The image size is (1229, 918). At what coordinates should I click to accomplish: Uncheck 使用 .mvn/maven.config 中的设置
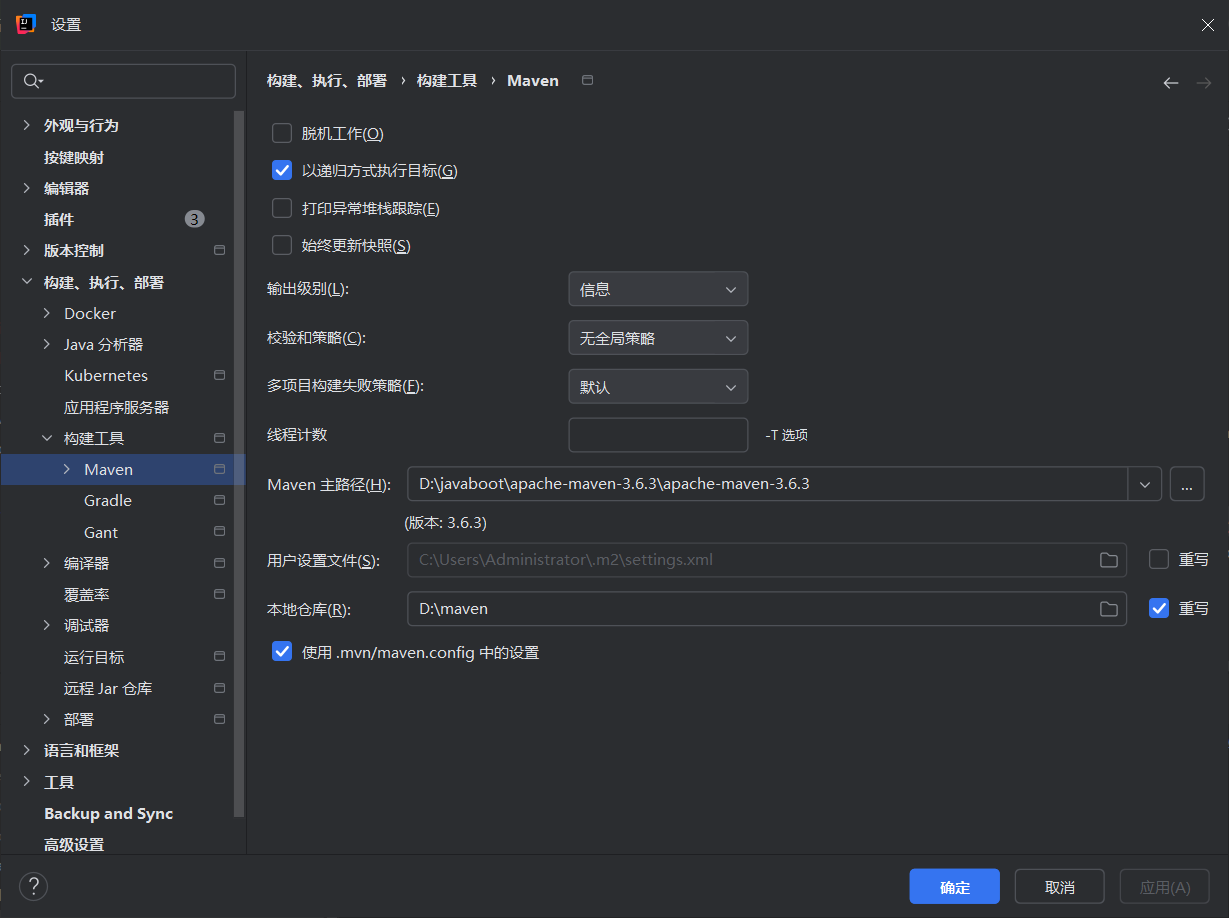coord(282,652)
